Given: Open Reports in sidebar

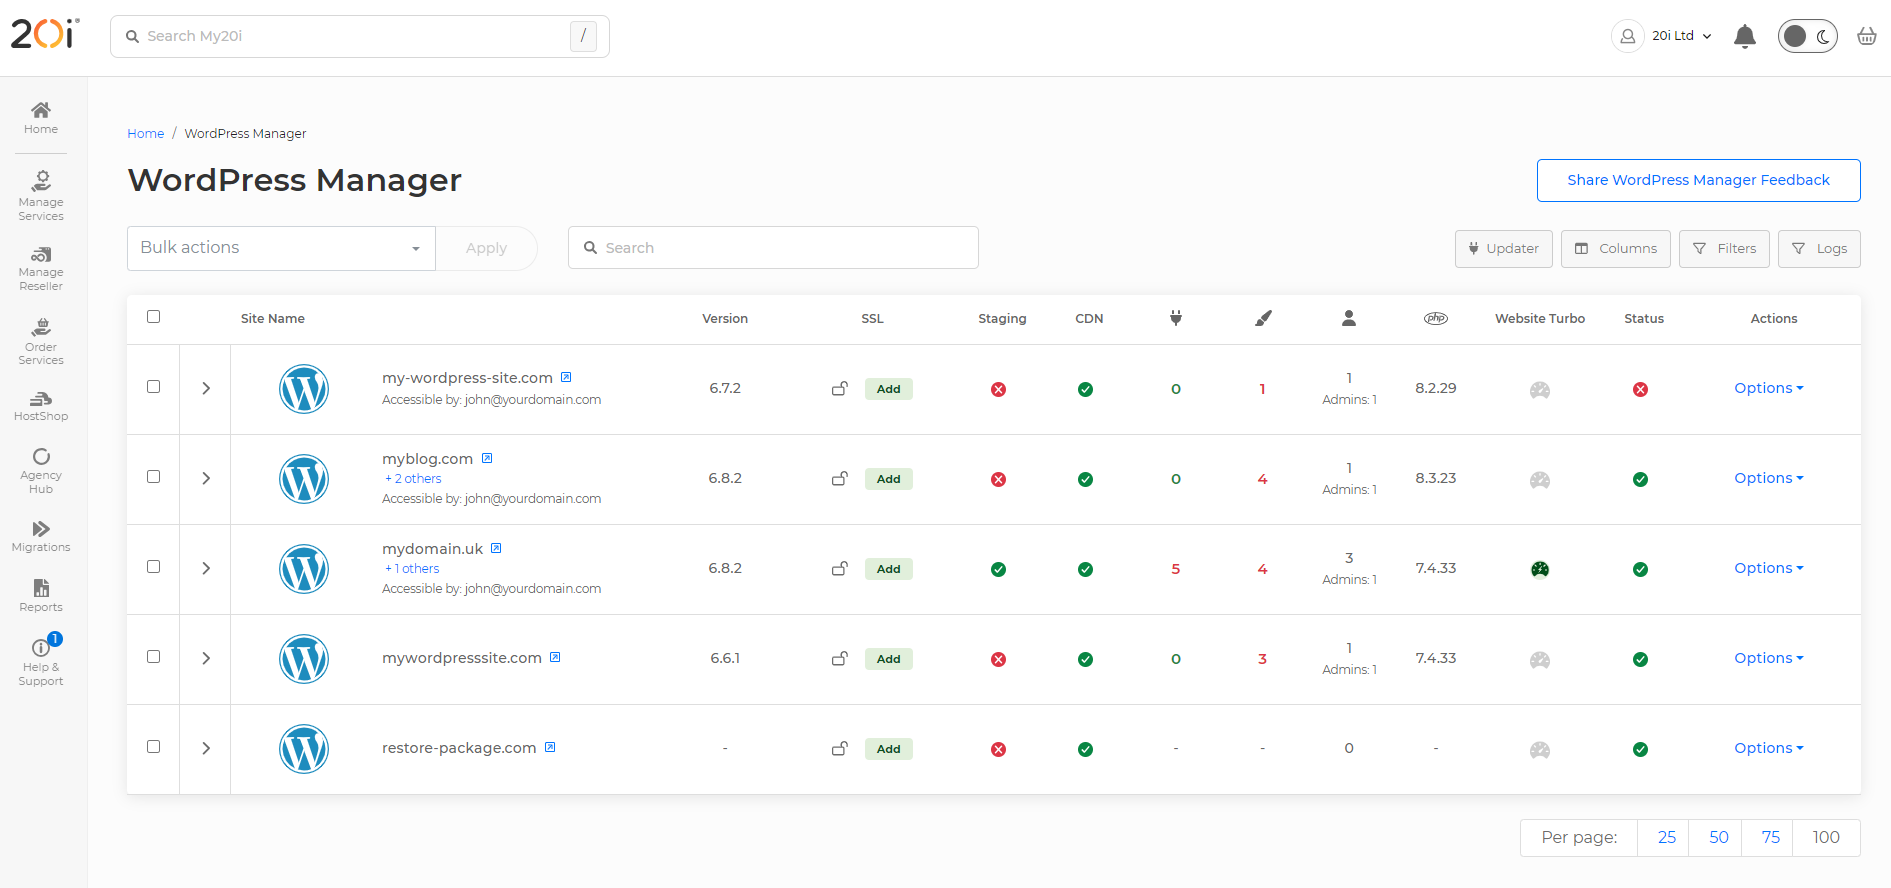Looking at the screenshot, I should [41, 595].
